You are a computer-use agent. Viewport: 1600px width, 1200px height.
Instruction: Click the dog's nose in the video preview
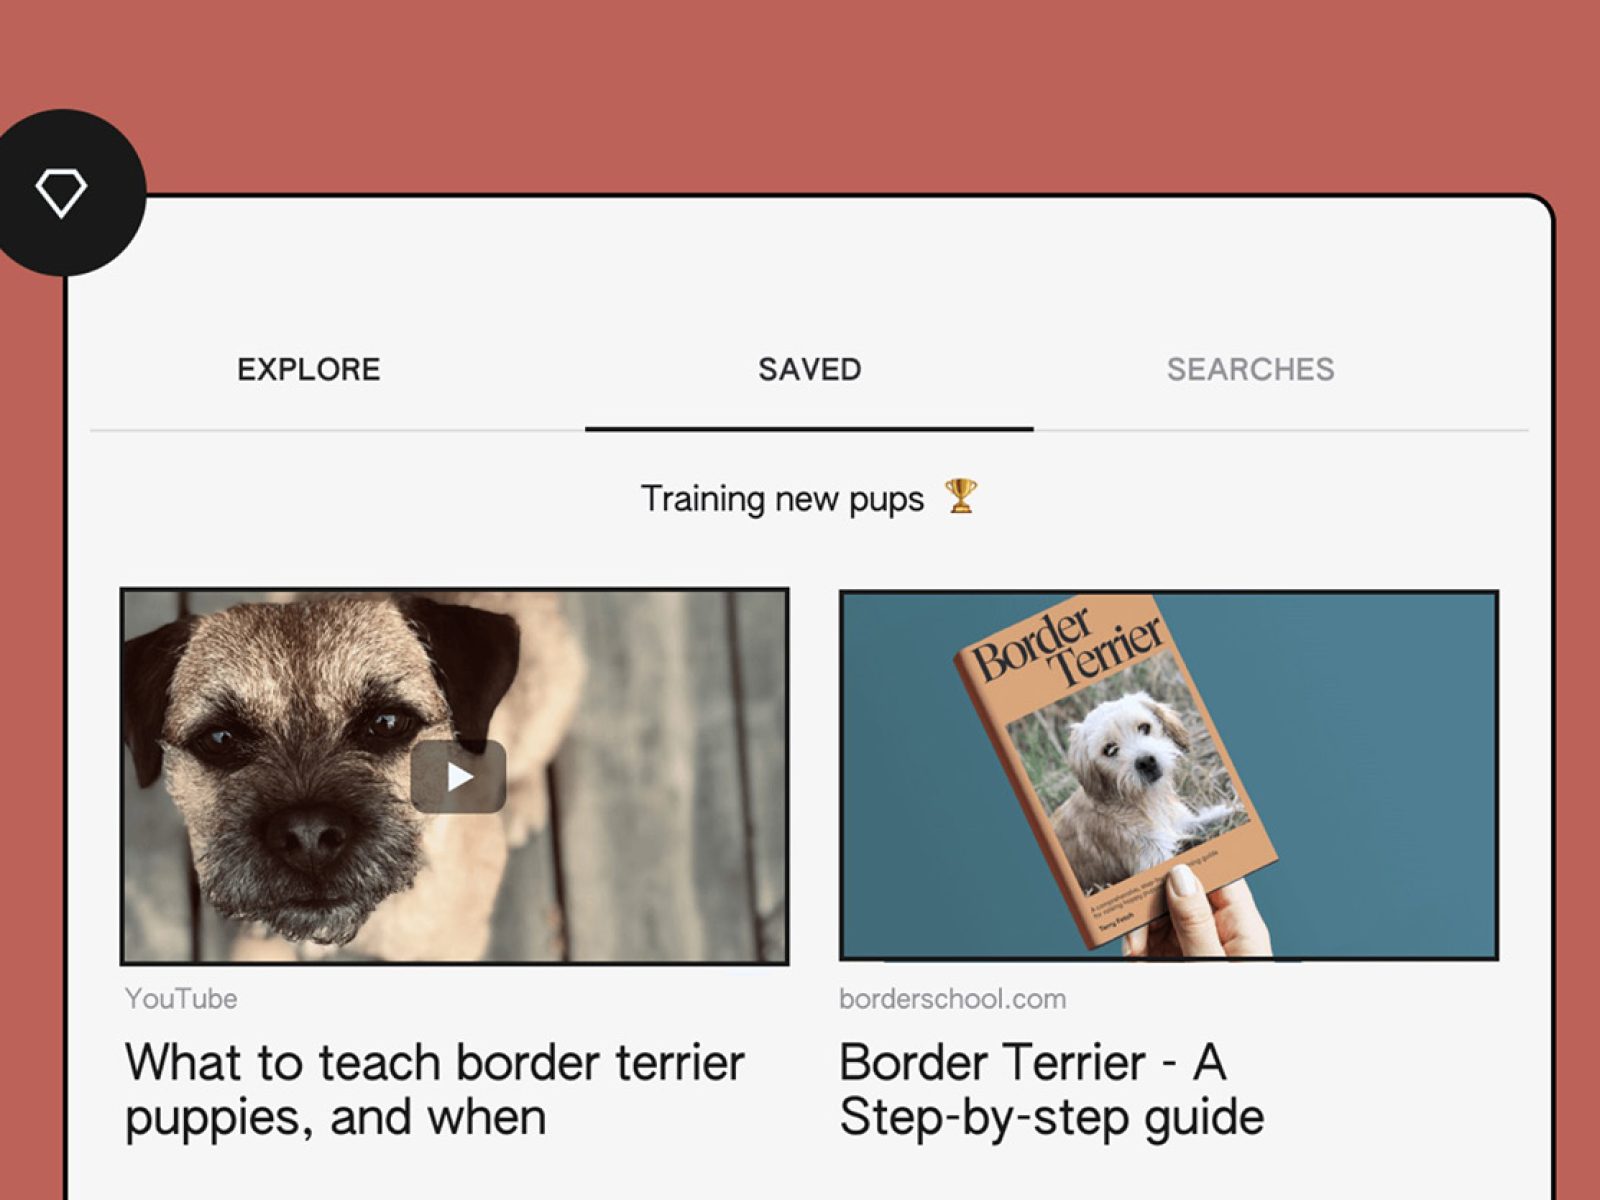pyautogui.click(x=306, y=836)
